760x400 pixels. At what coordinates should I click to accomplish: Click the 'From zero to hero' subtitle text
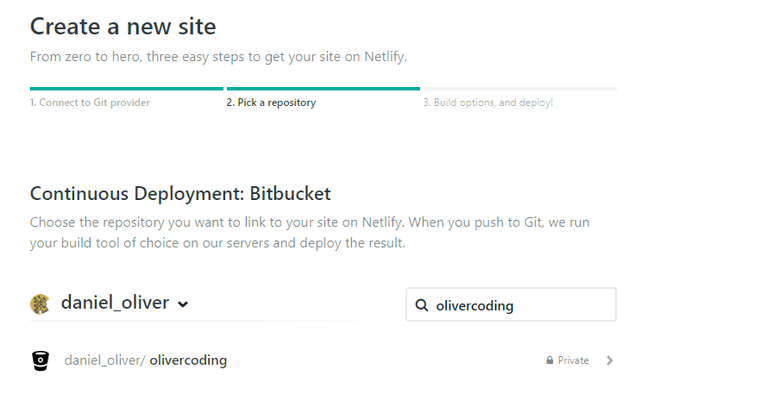(218, 57)
